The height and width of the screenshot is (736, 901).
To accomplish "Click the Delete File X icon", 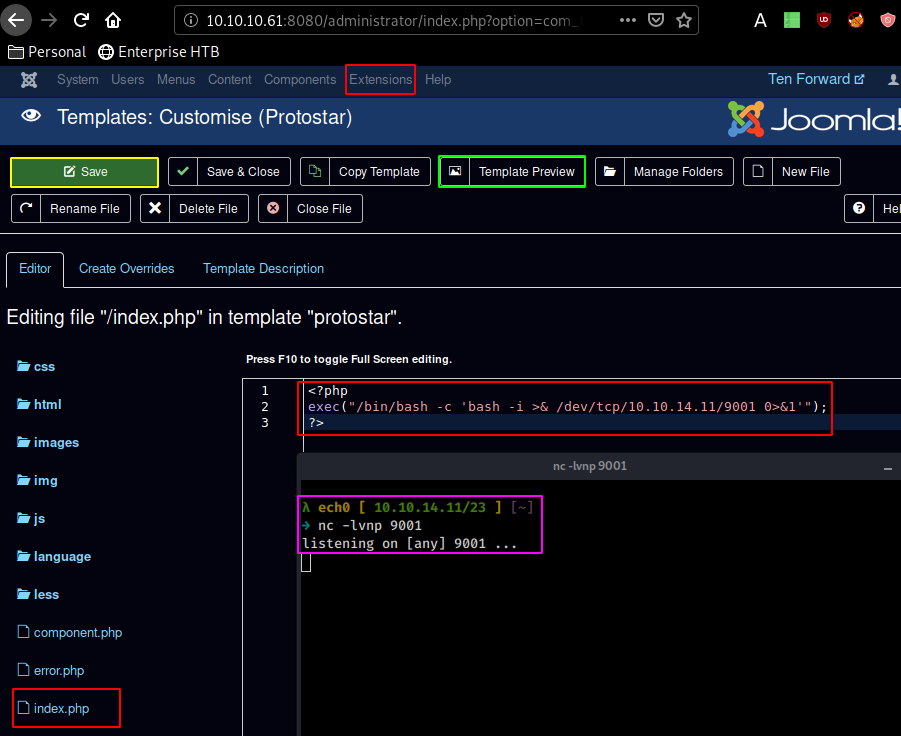I will pyautogui.click(x=155, y=208).
